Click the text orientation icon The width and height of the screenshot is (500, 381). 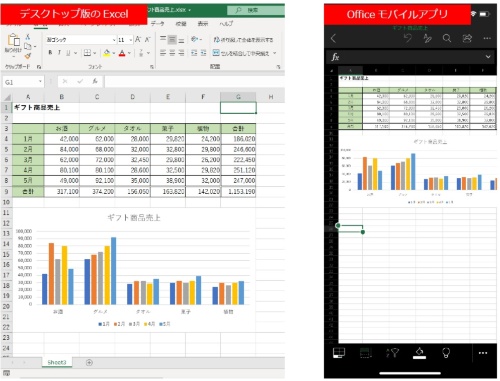pyautogui.click(x=195, y=39)
